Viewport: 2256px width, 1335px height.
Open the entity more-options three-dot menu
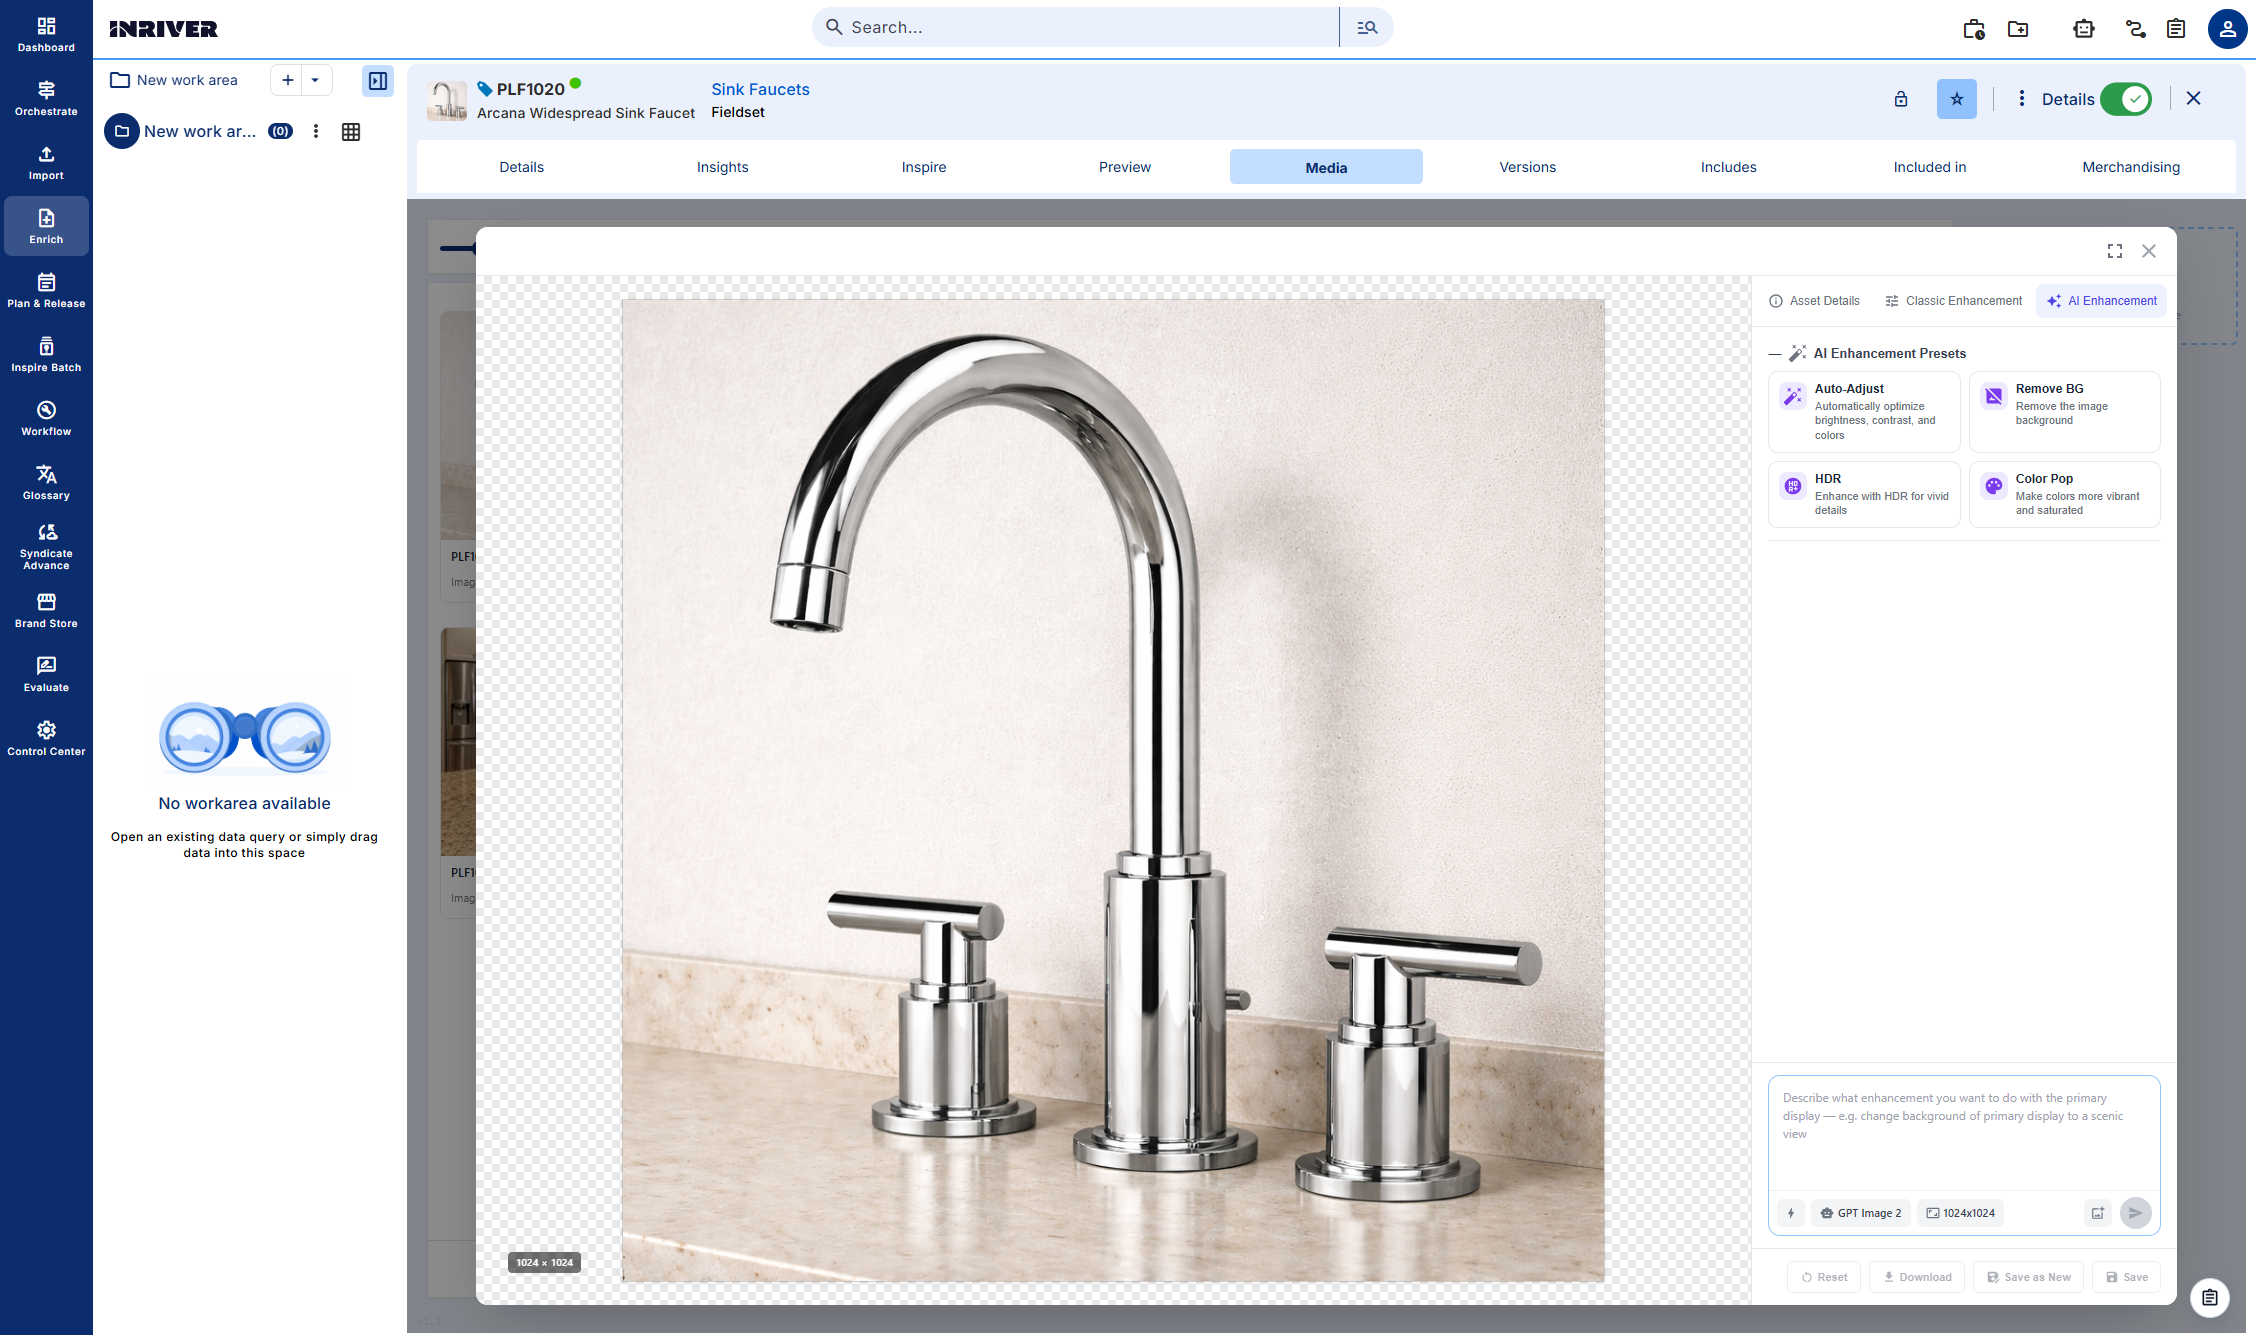[x=2022, y=98]
